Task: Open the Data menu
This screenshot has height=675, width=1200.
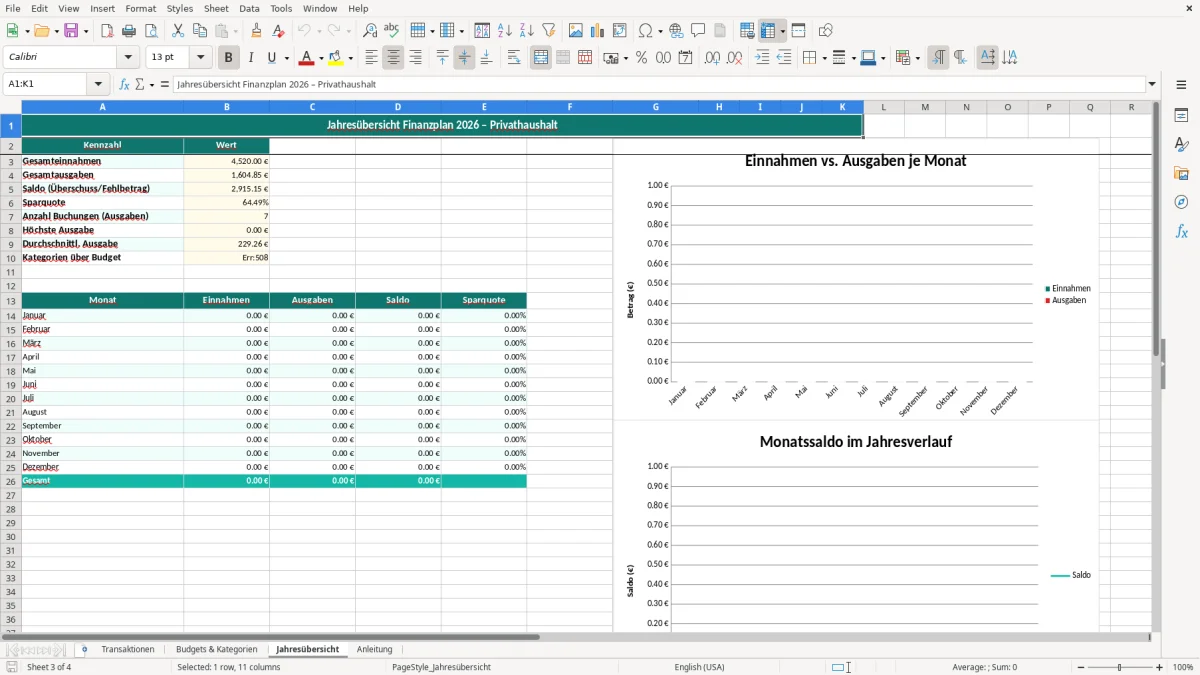Action: tap(249, 8)
